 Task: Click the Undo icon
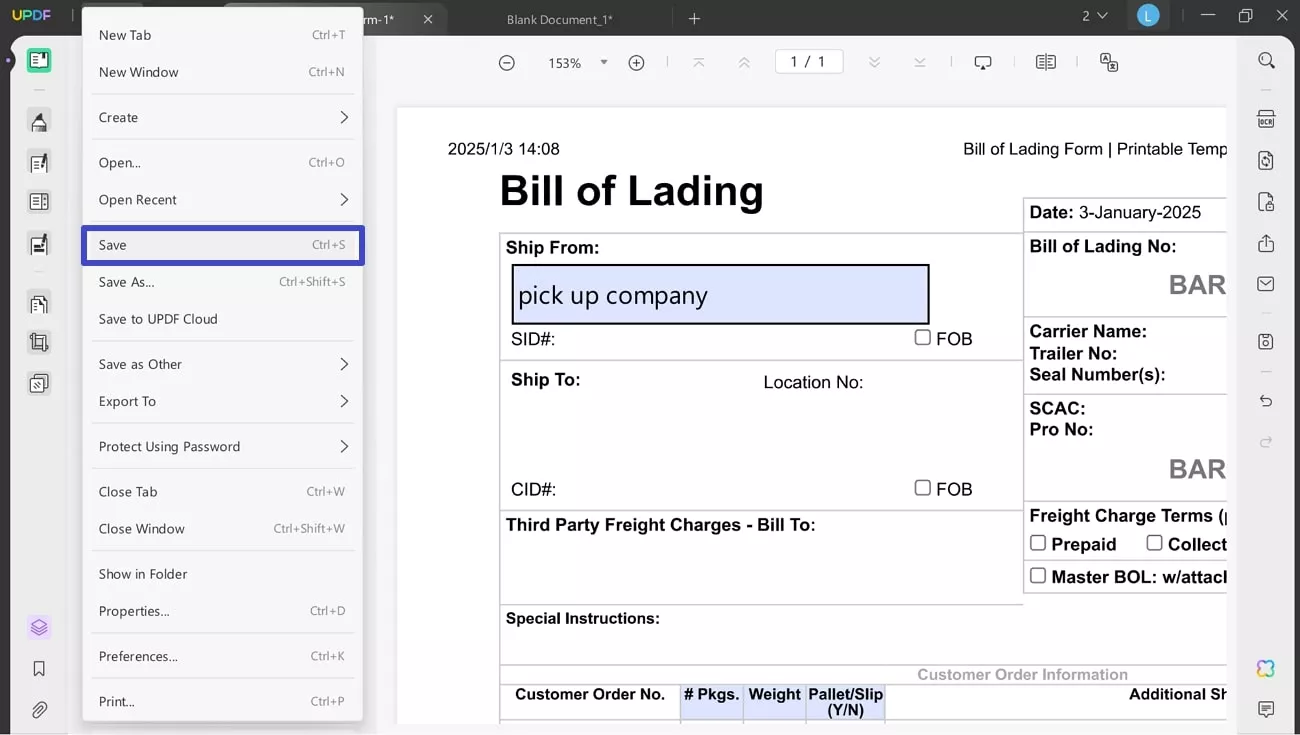pos(1265,401)
